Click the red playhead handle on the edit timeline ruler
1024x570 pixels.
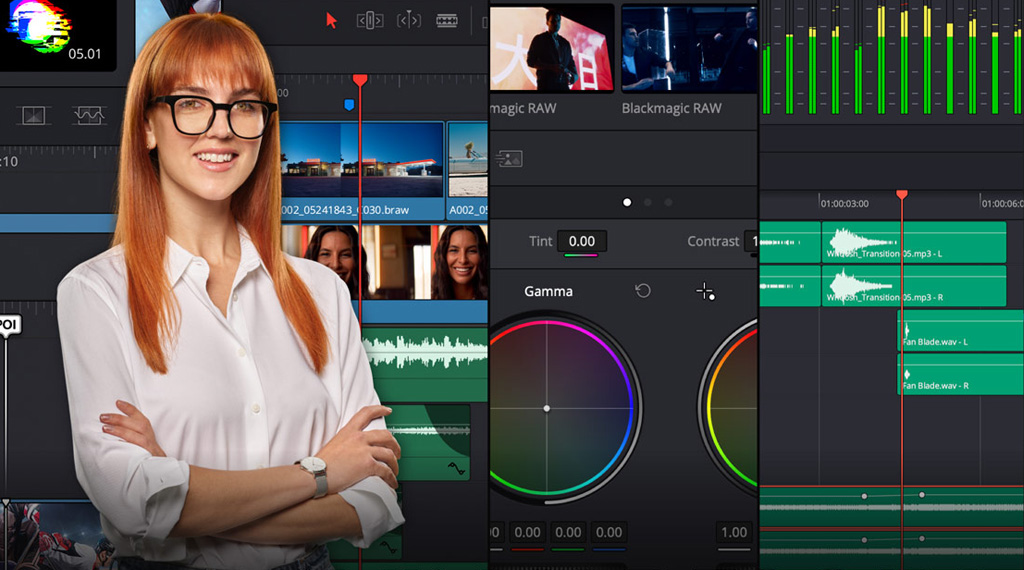click(360, 80)
